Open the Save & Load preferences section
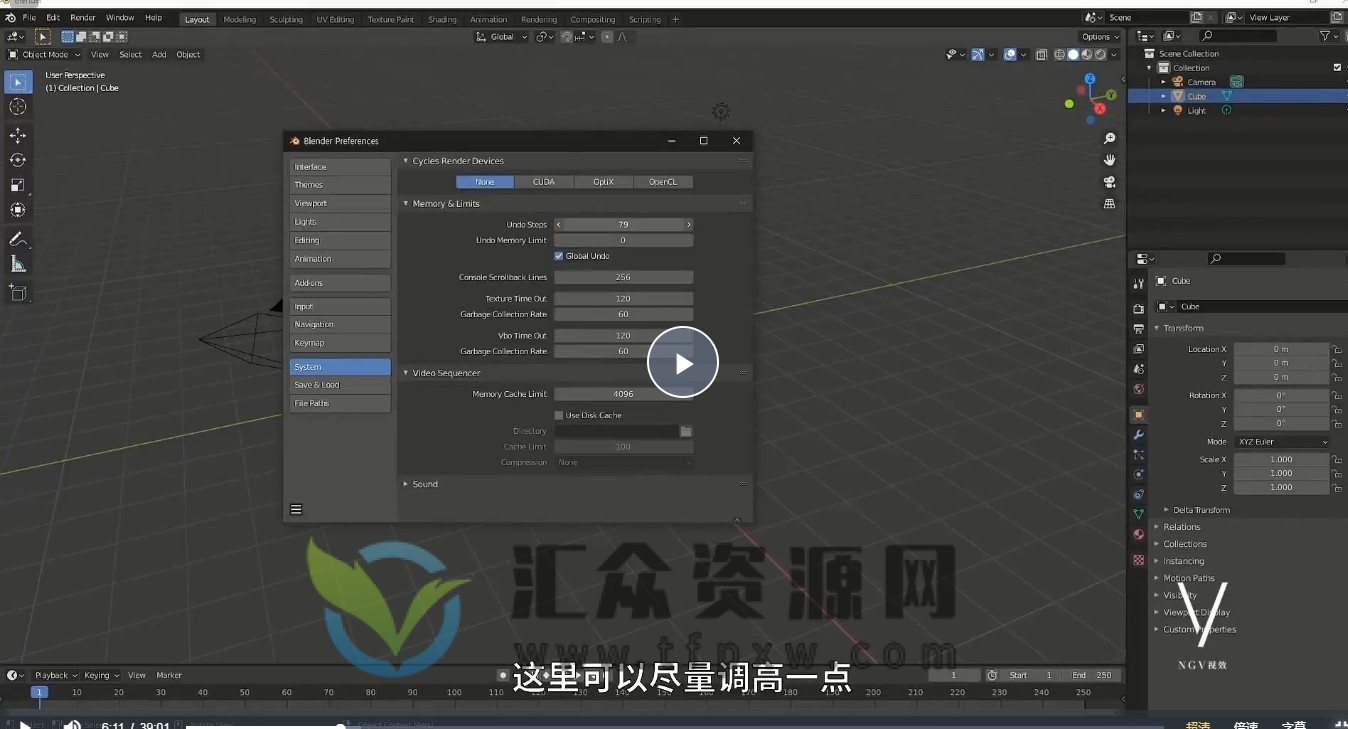The image size is (1348, 729). click(340, 385)
